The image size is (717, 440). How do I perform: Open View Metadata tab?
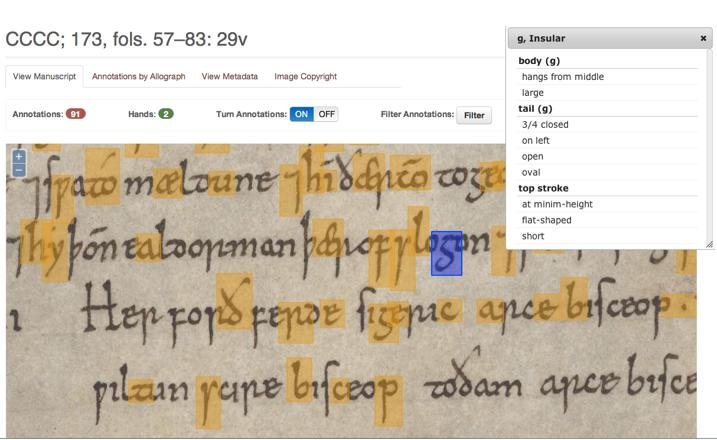230,76
